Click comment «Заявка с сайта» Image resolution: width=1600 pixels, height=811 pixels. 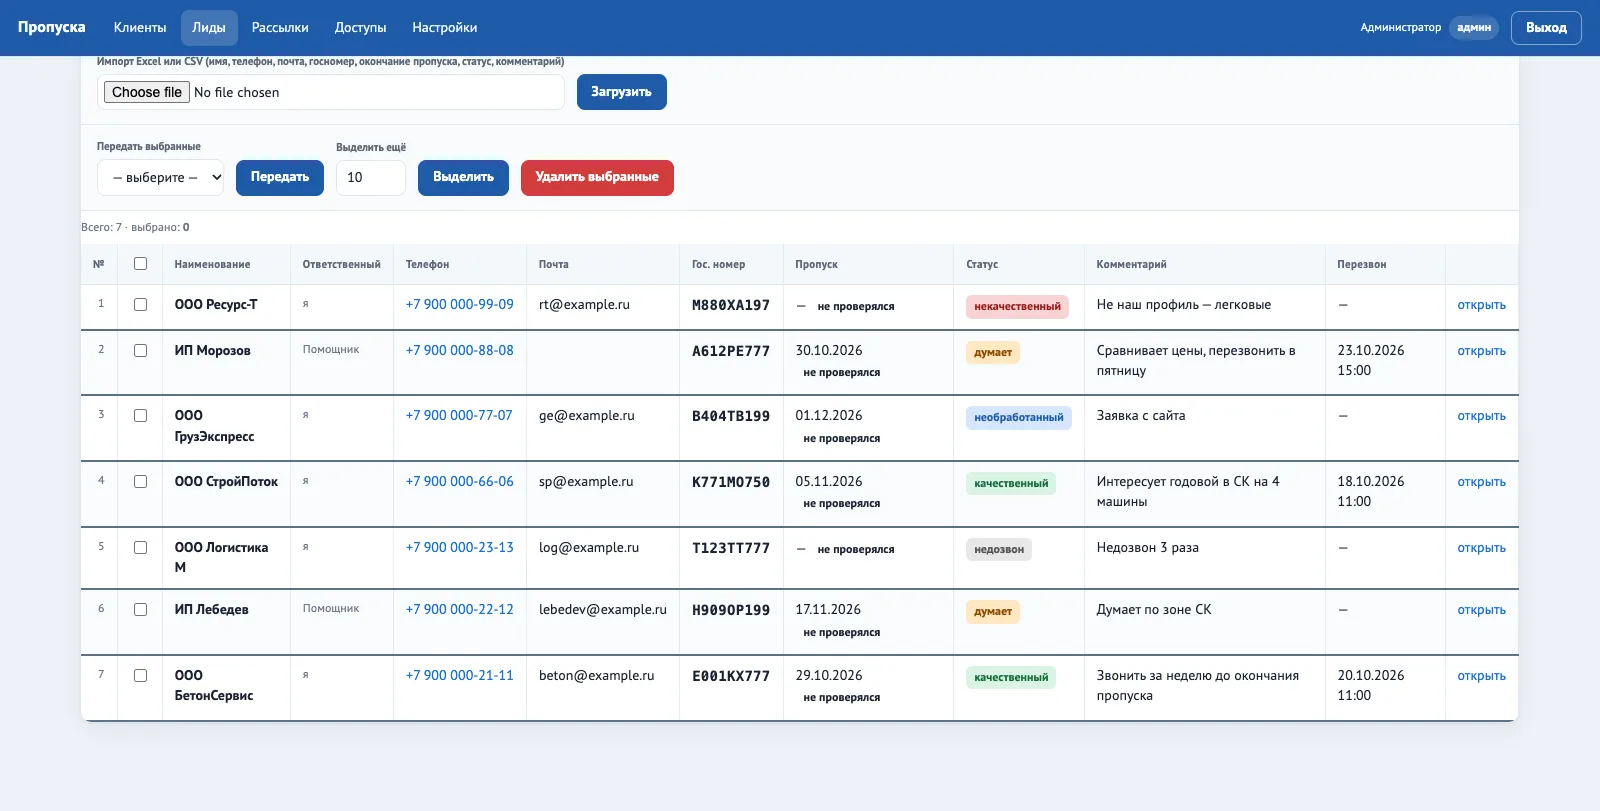[1140, 415]
